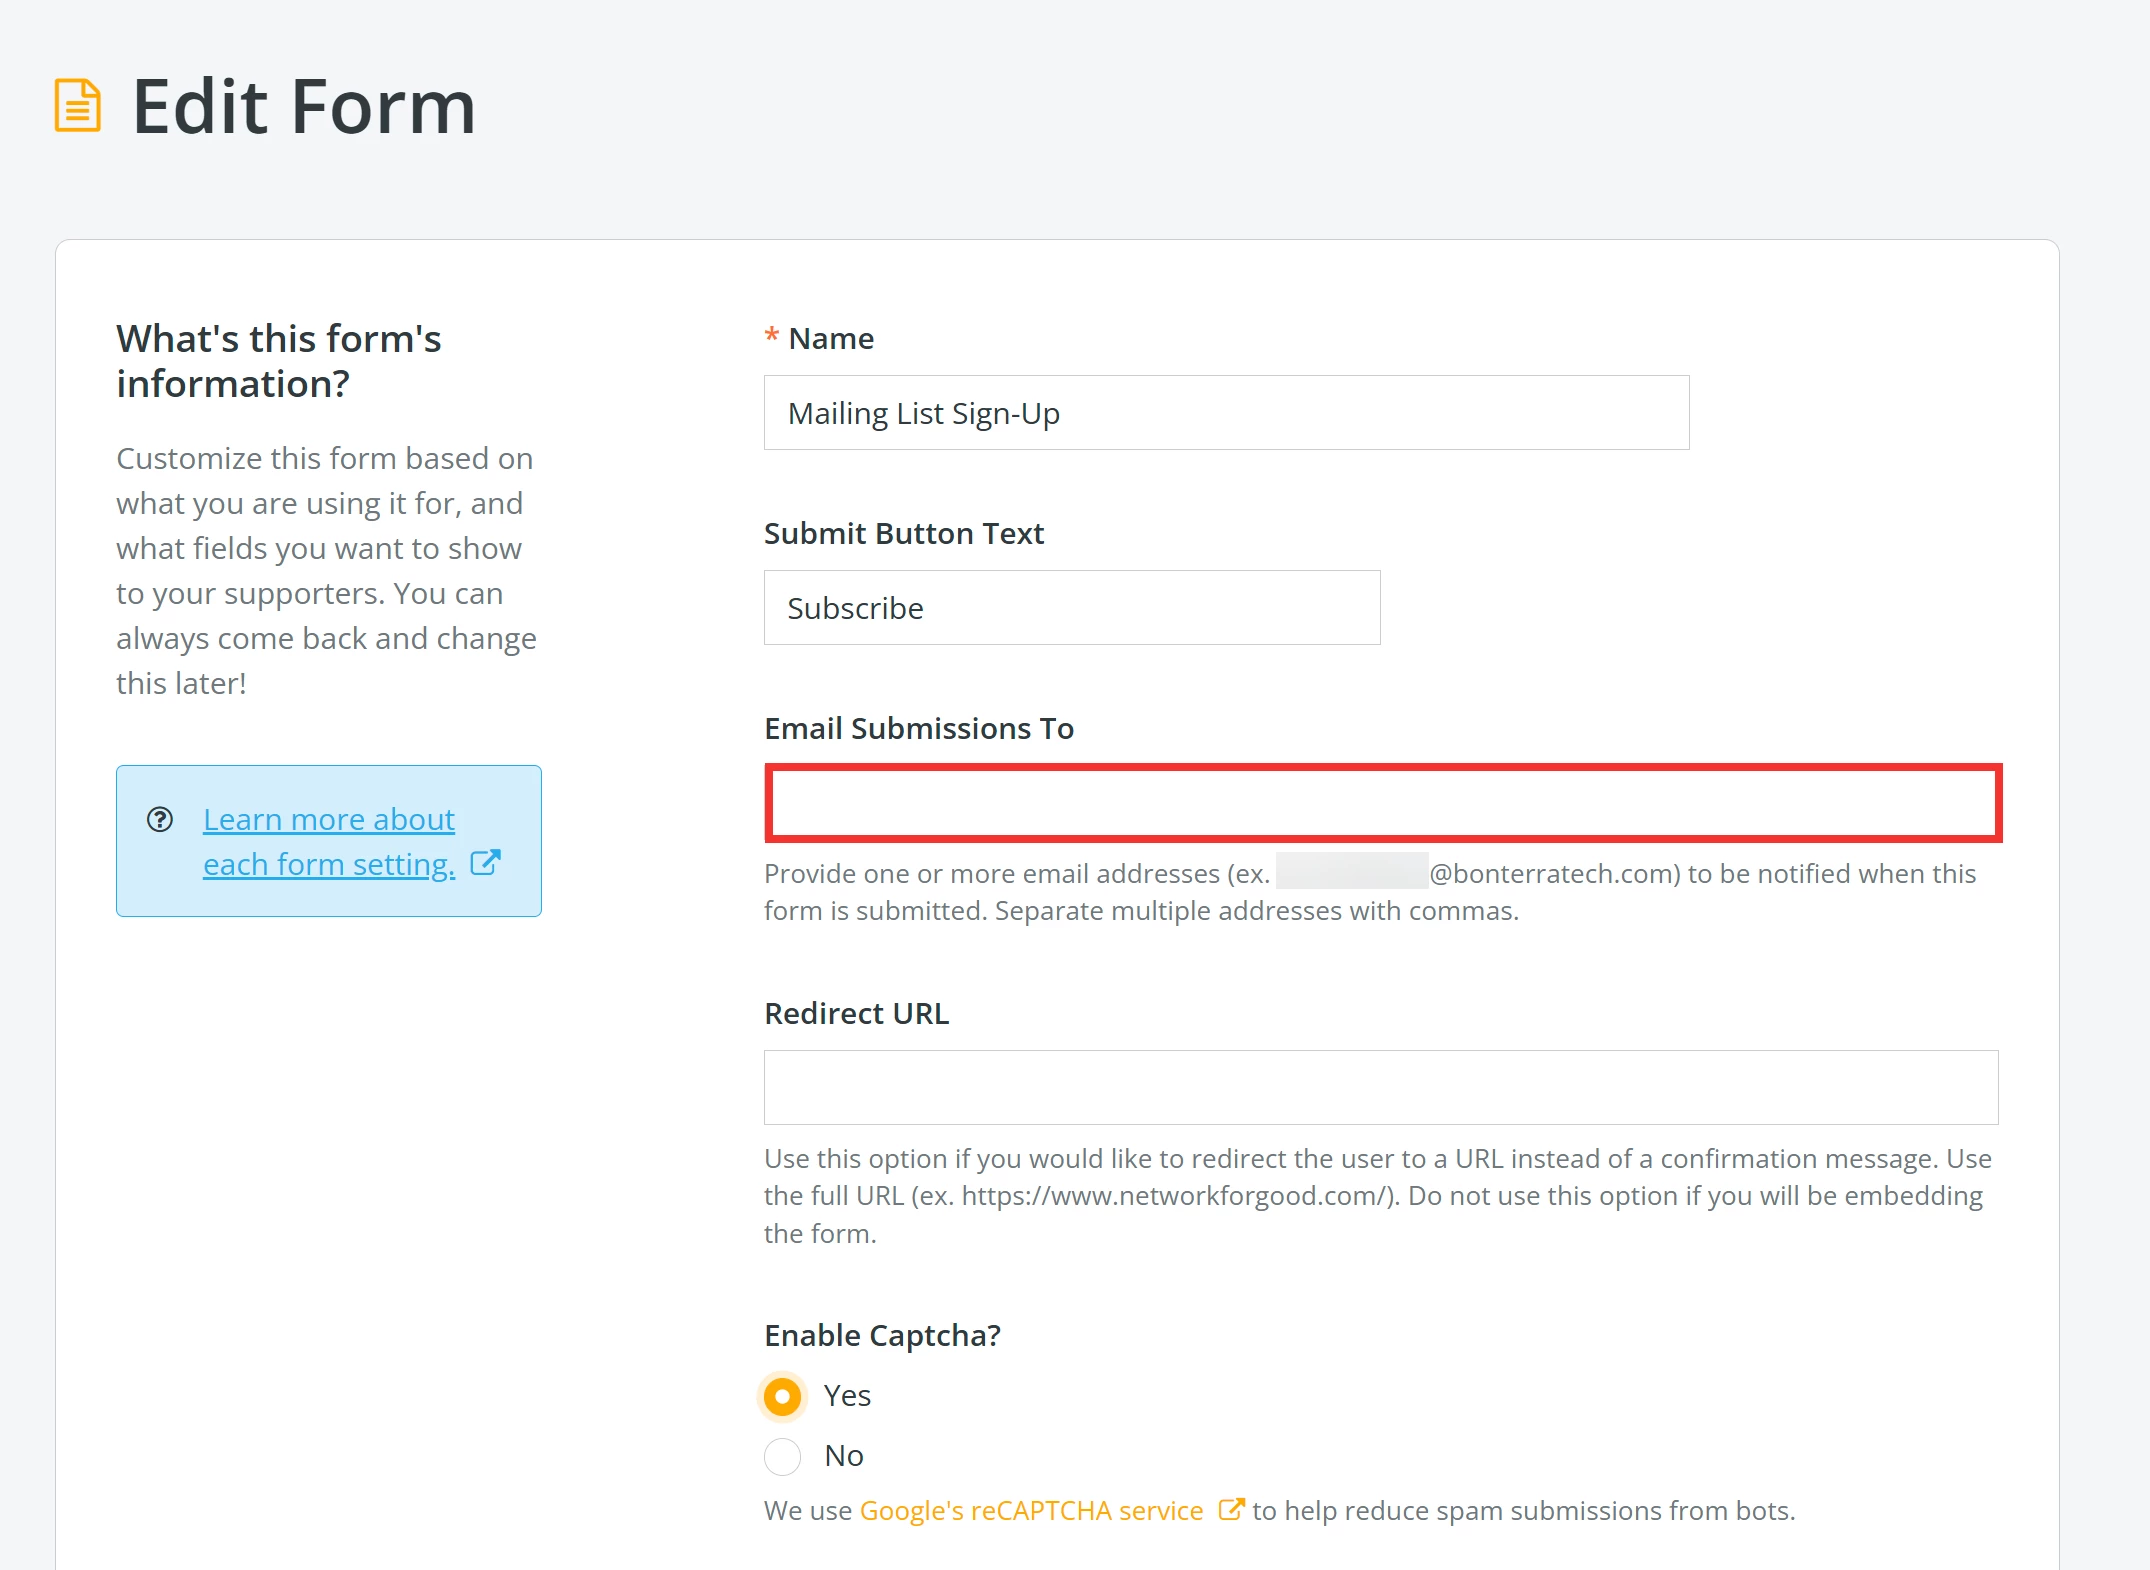Viewport: 2150px width, 1570px height.
Task: Click the Edit Form page heading
Action: pyautogui.click(x=303, y=106)
